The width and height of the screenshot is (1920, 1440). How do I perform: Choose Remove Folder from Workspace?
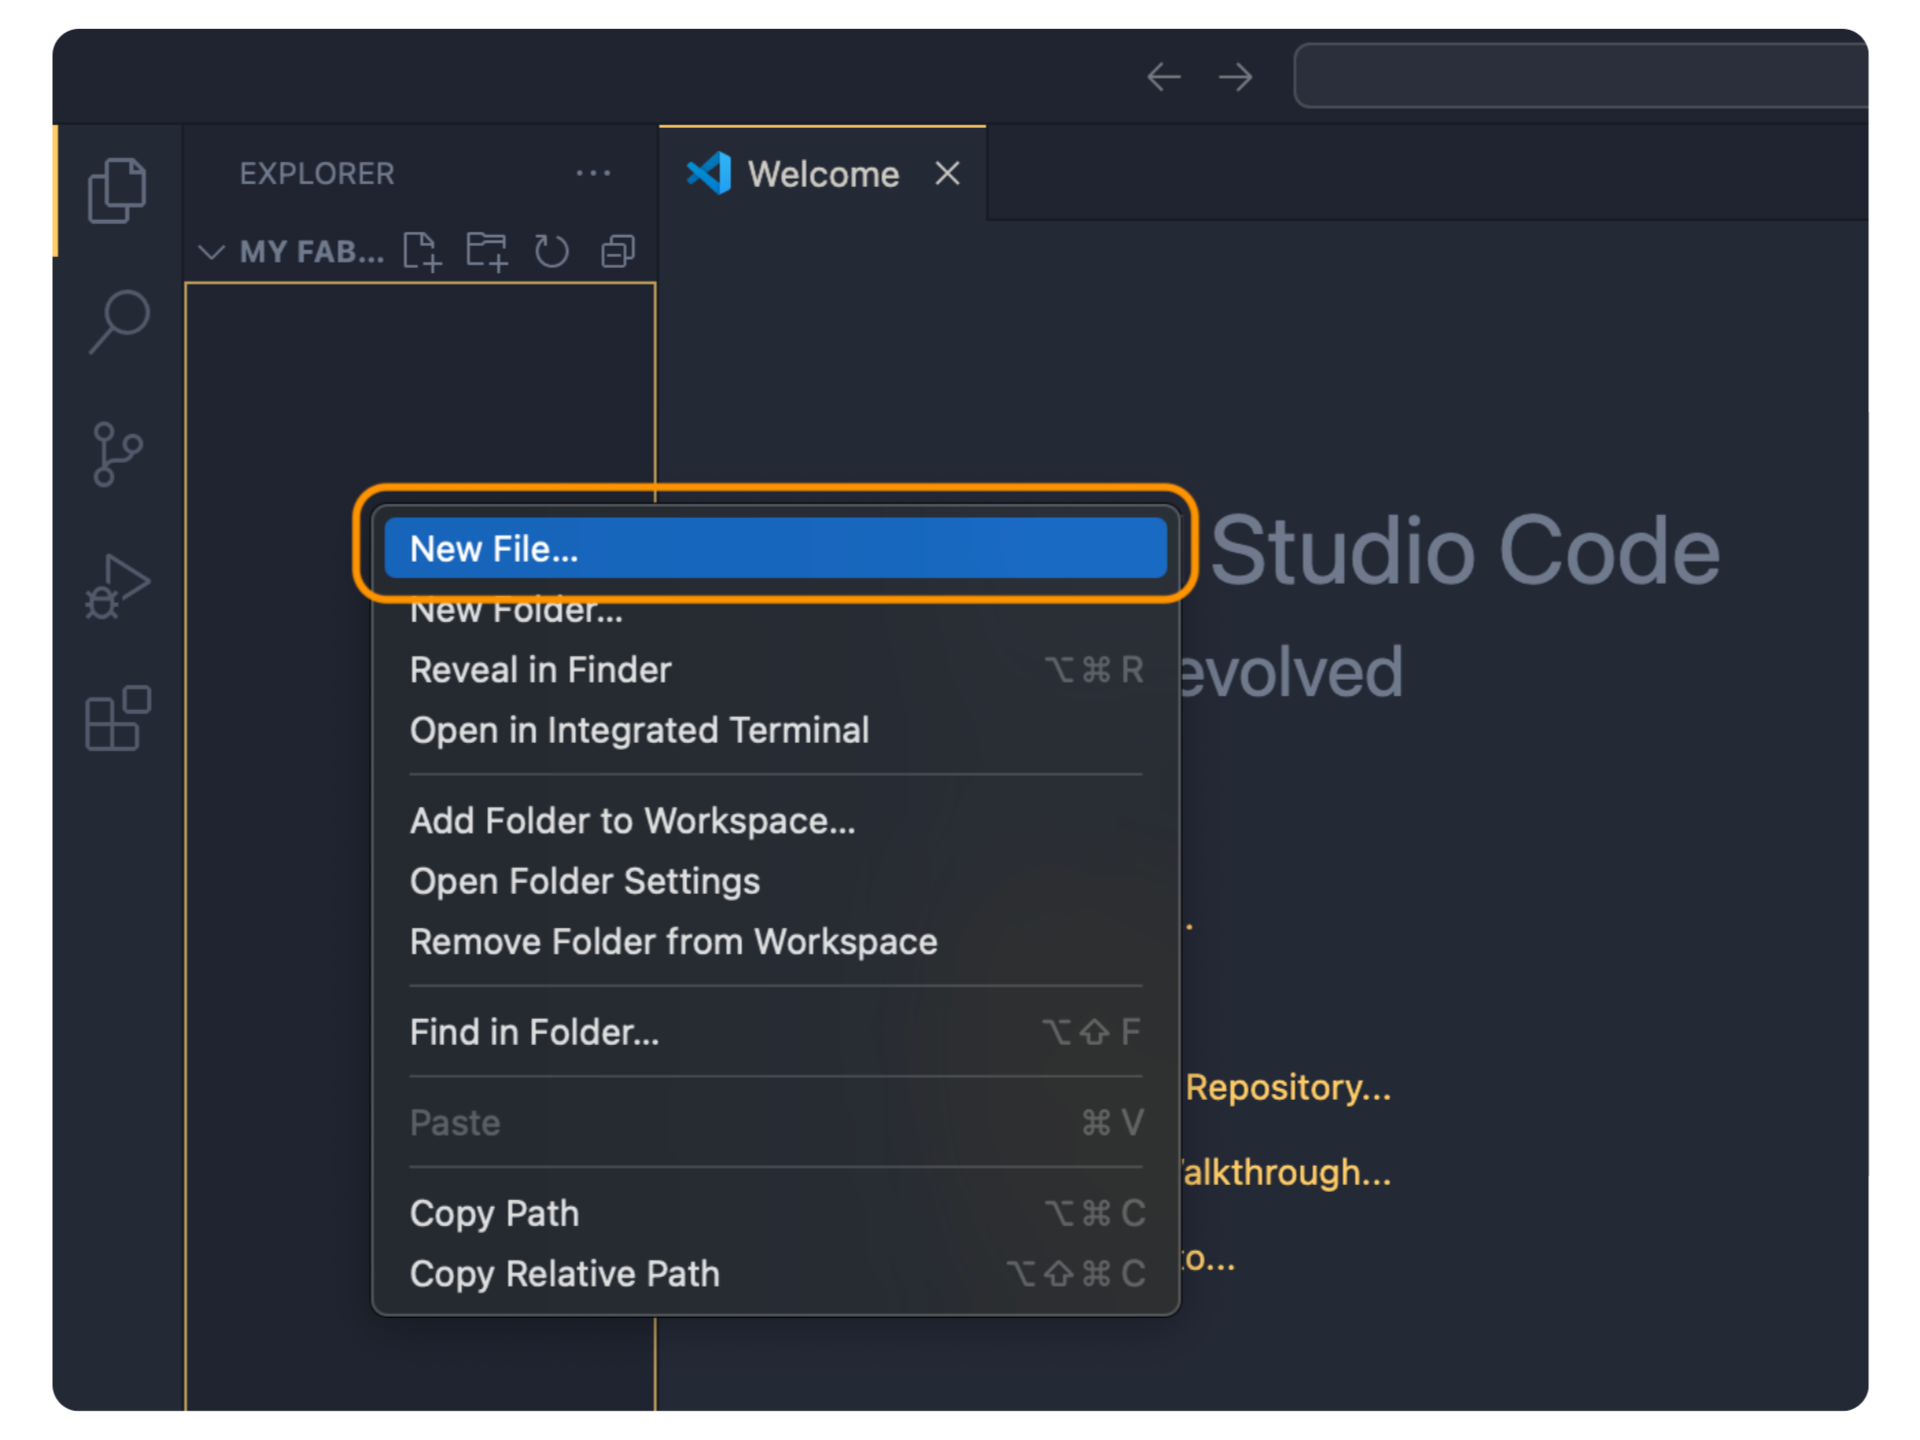point(775,941)
